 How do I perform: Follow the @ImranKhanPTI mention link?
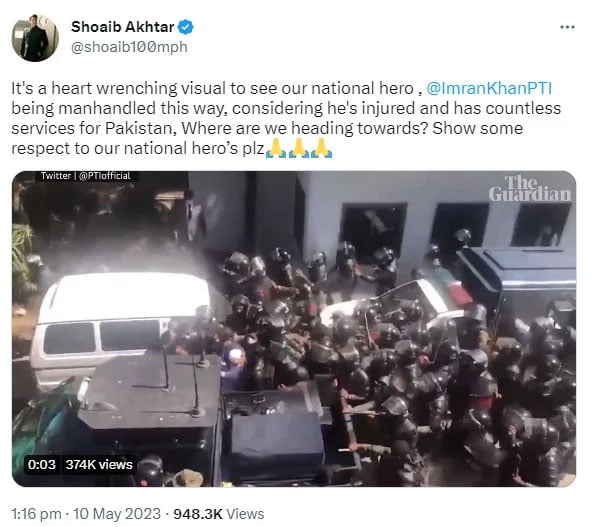tap(489, 88)
